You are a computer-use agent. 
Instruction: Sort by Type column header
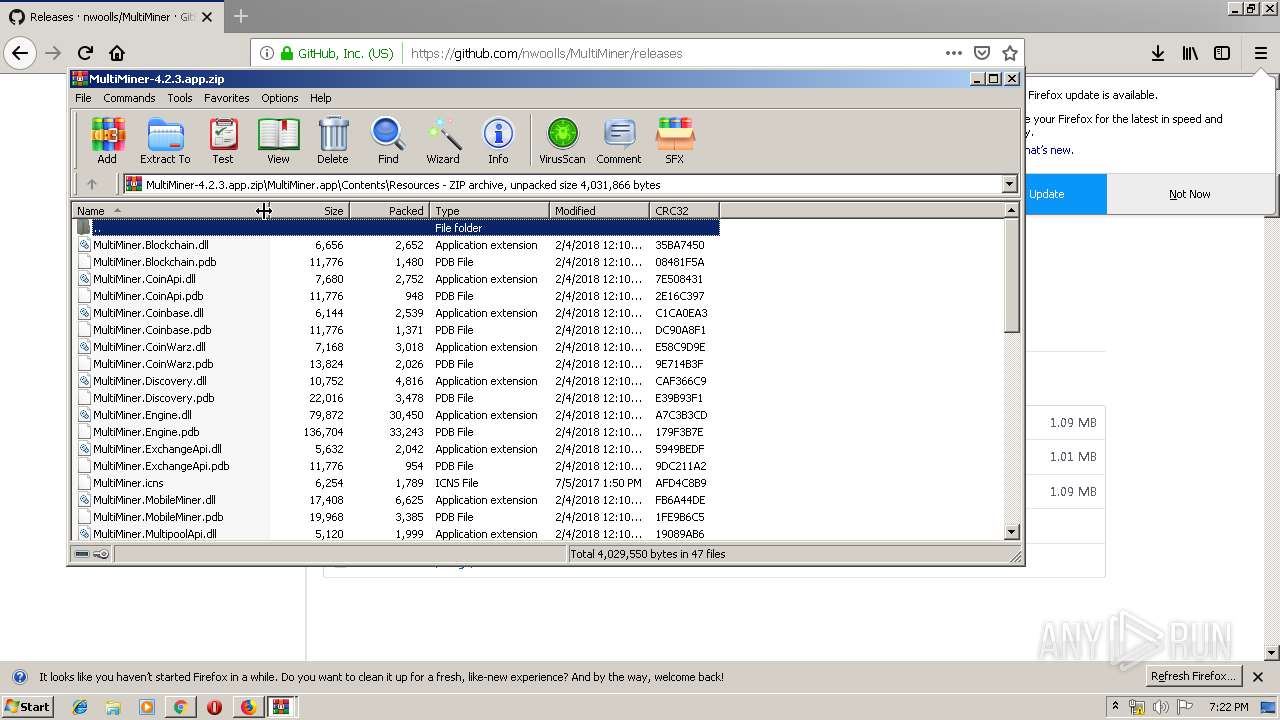tap(490, 210)
